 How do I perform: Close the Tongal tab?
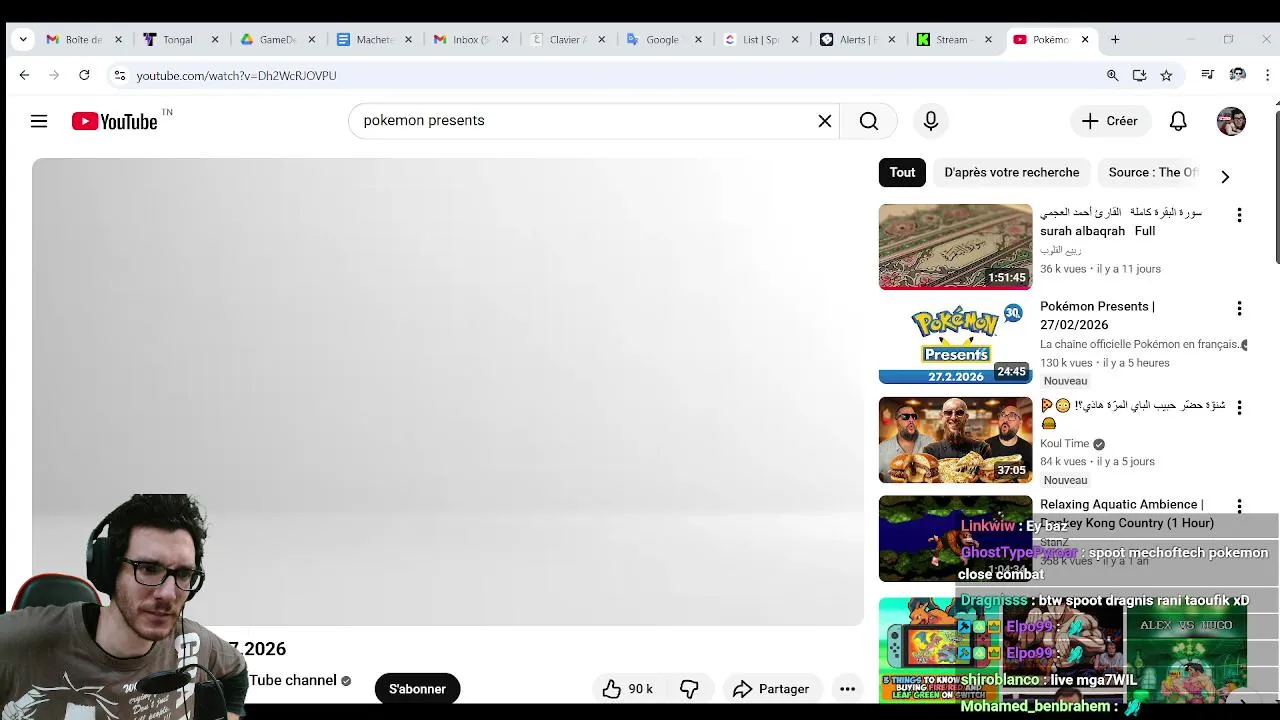click(x=215, y=40)
